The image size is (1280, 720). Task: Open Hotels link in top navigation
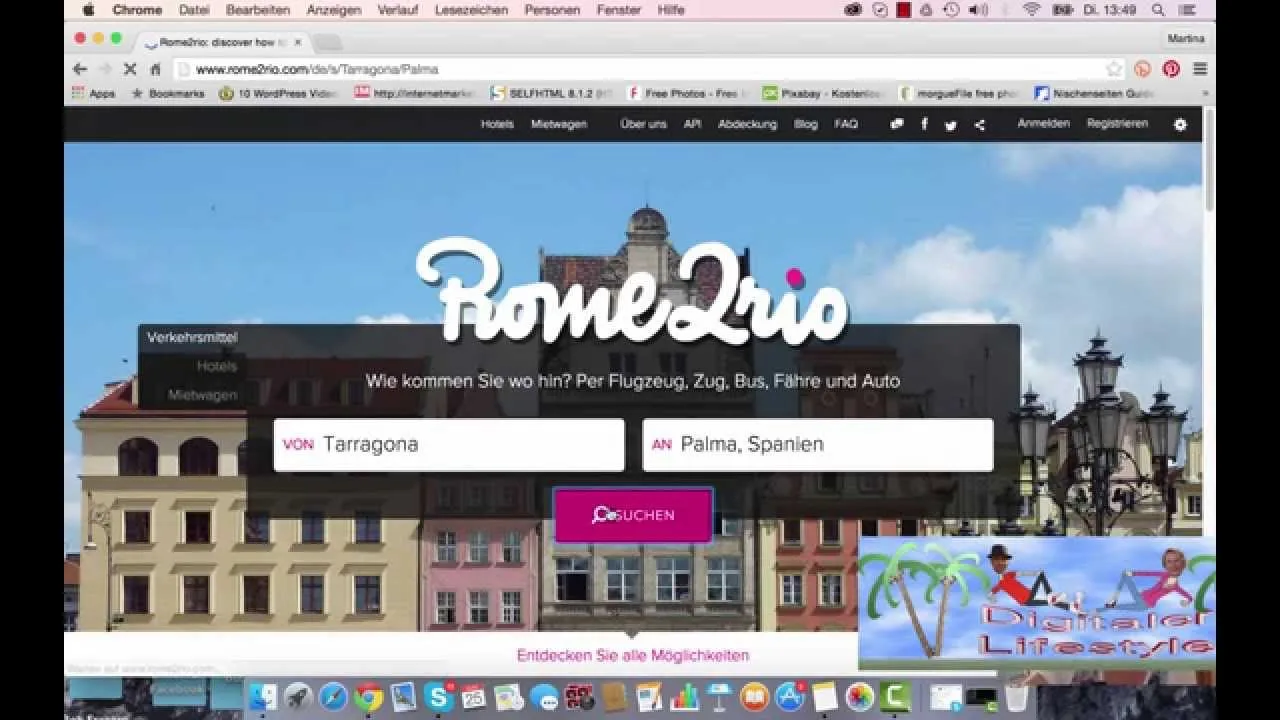coord(497,124)
